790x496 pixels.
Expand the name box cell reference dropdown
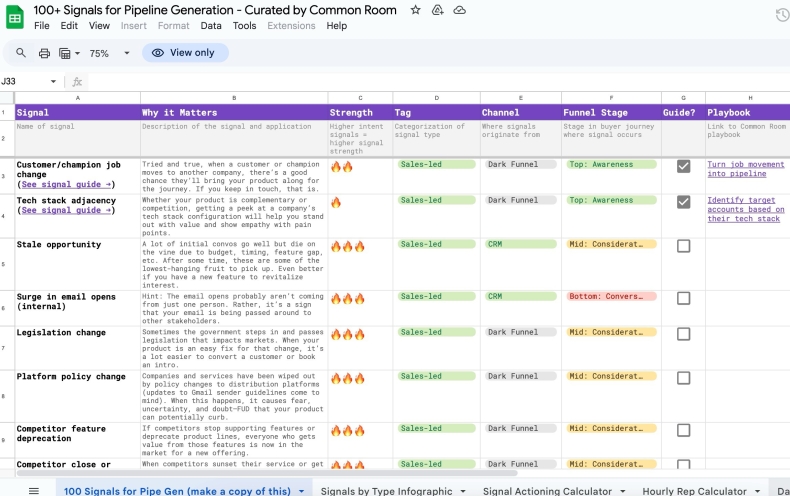tap(54, 81)
